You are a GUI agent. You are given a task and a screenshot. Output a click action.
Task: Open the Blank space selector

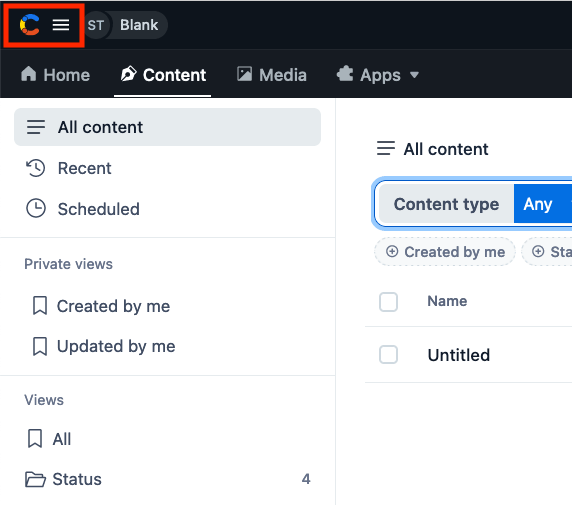pos(139,25)
